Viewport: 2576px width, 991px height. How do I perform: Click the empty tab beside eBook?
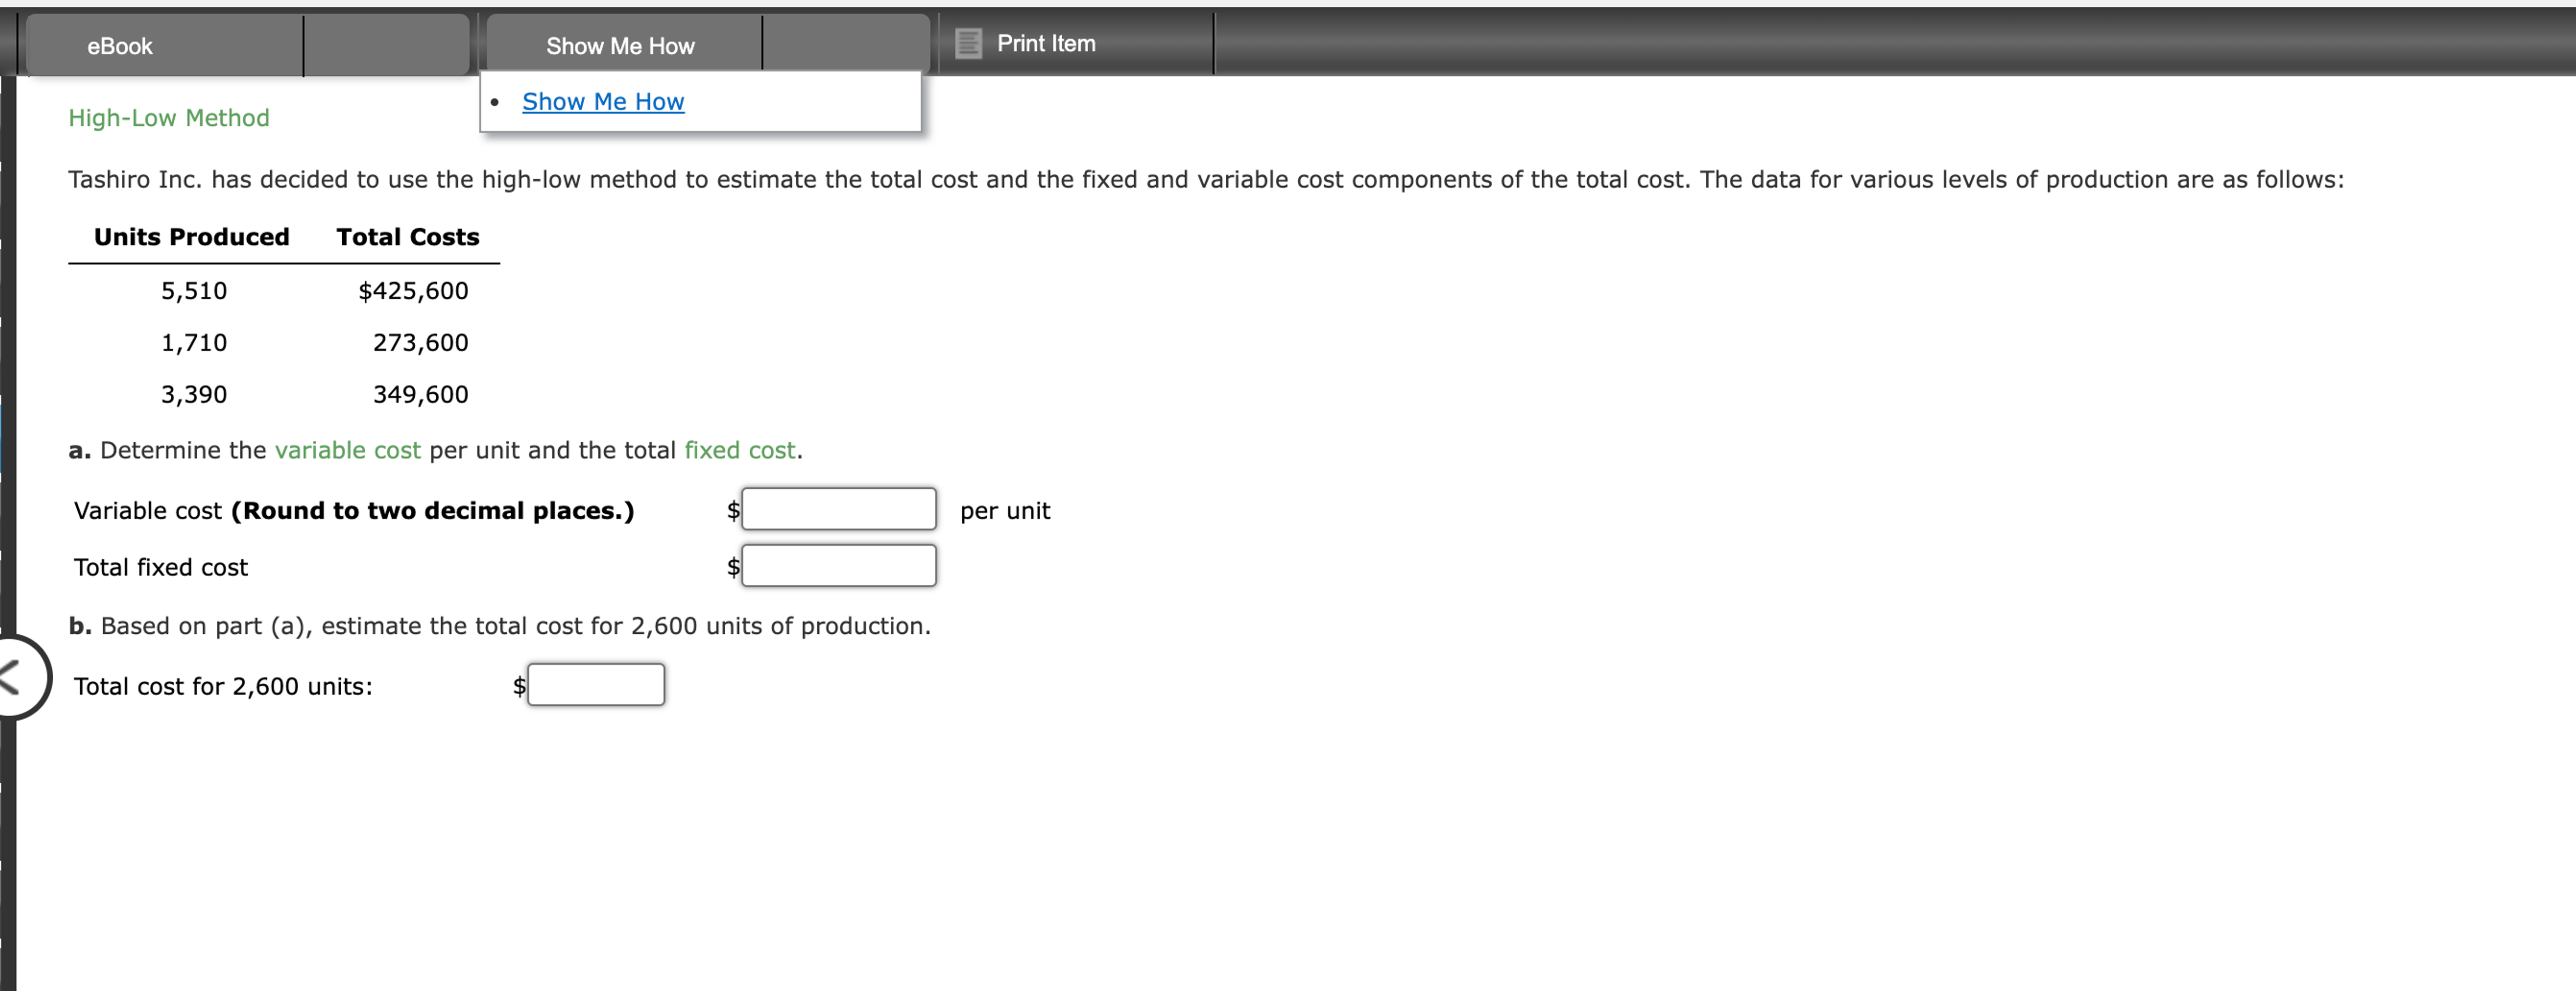tap(388, 44)
